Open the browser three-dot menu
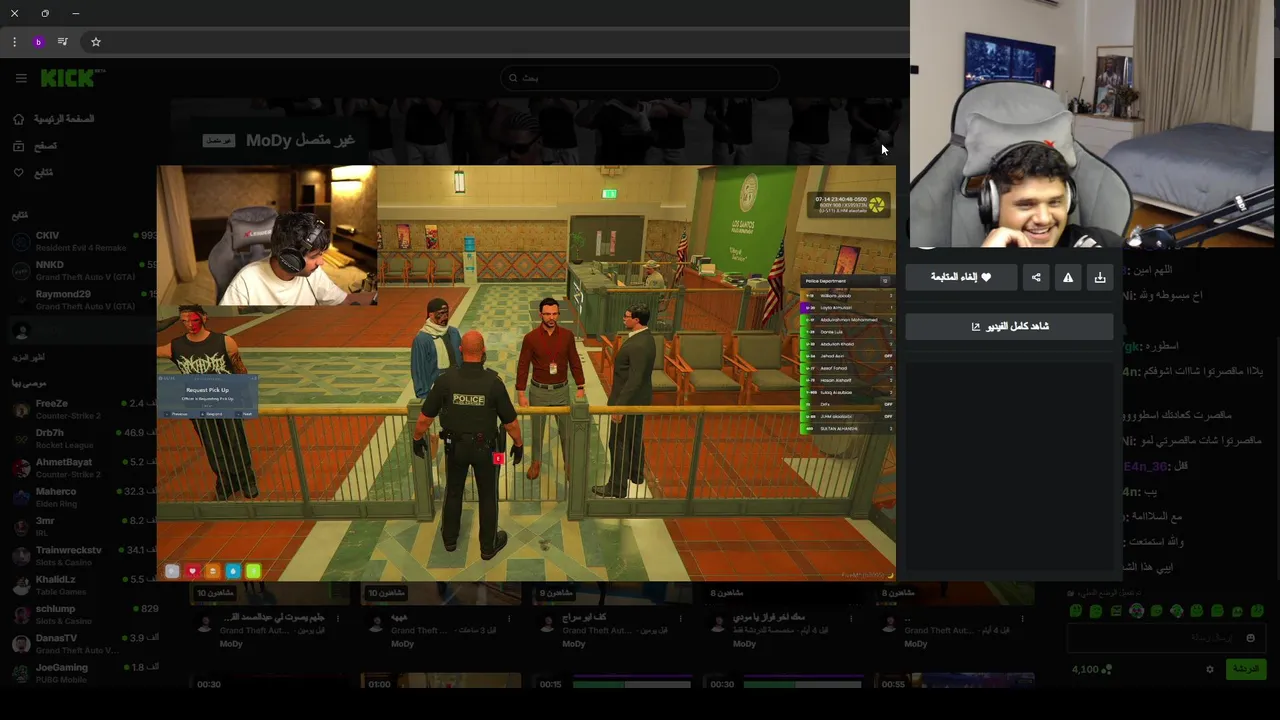Screen dimensions: 1280x720 (14, 42)
